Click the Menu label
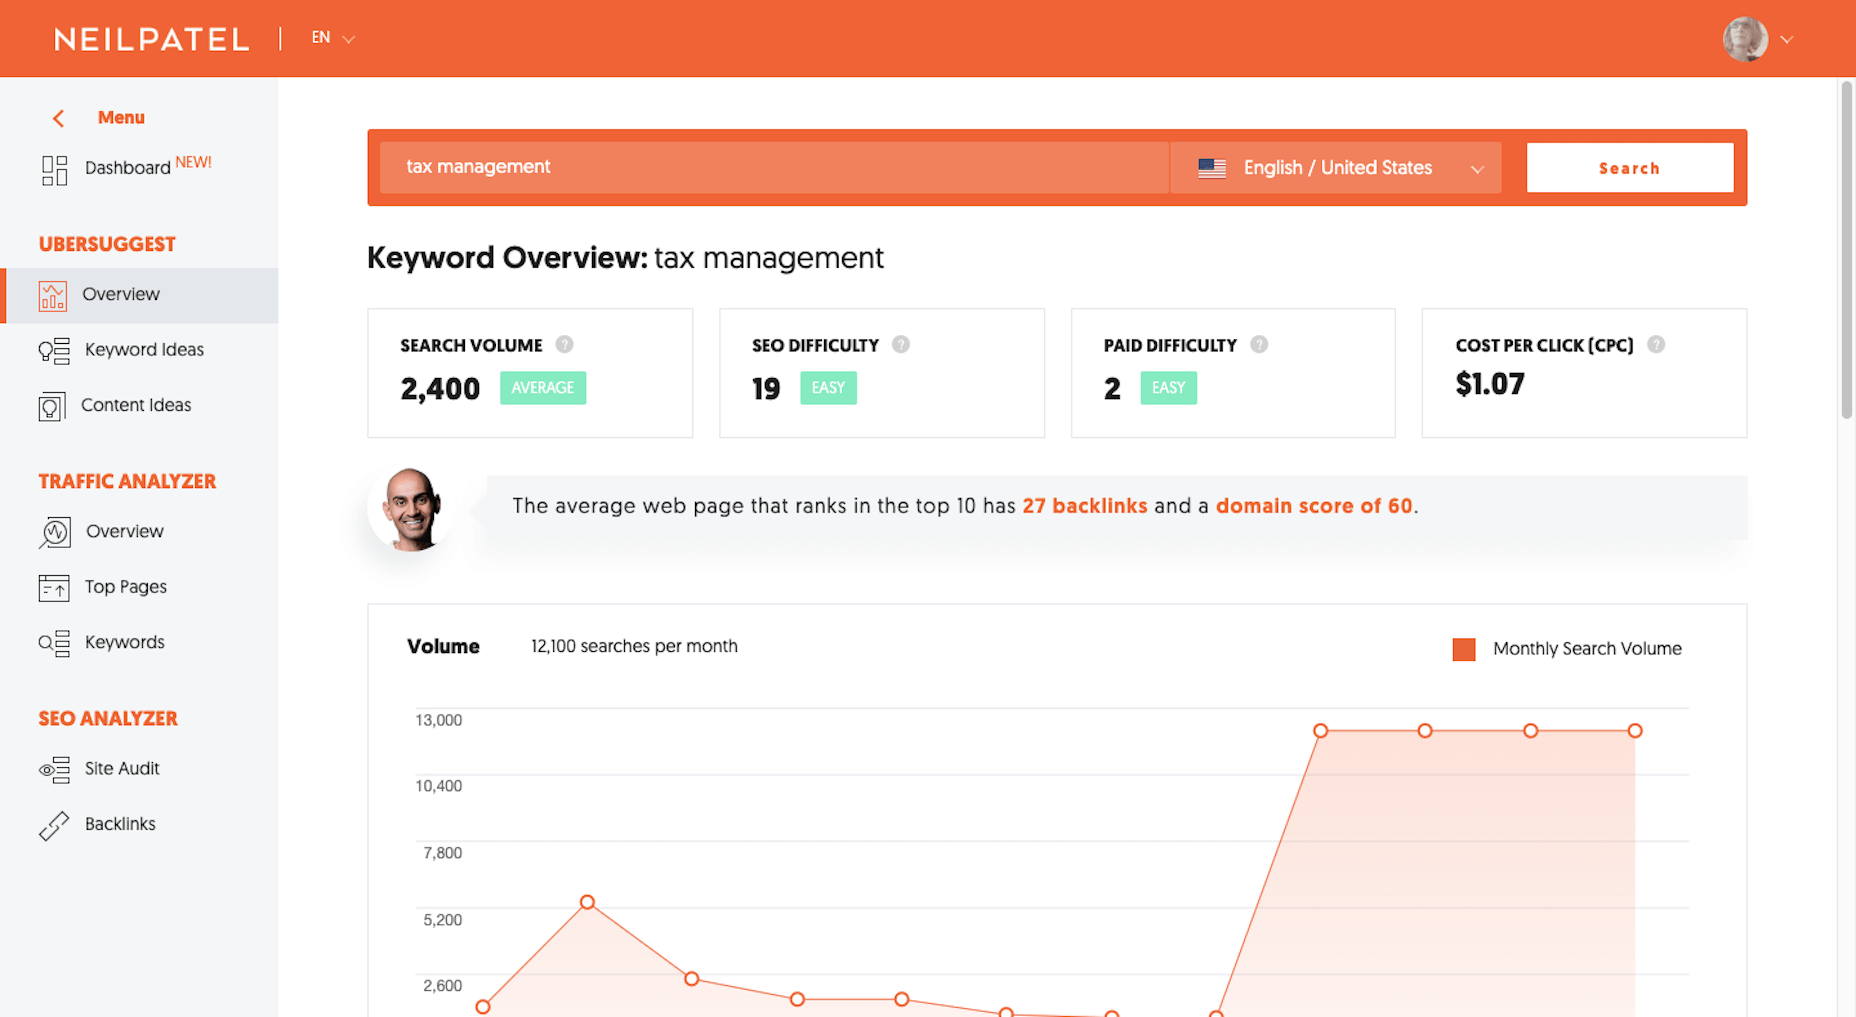The width and height of the screenshot is (1856, 1017). pyautogui.click(x=121, y=117)
